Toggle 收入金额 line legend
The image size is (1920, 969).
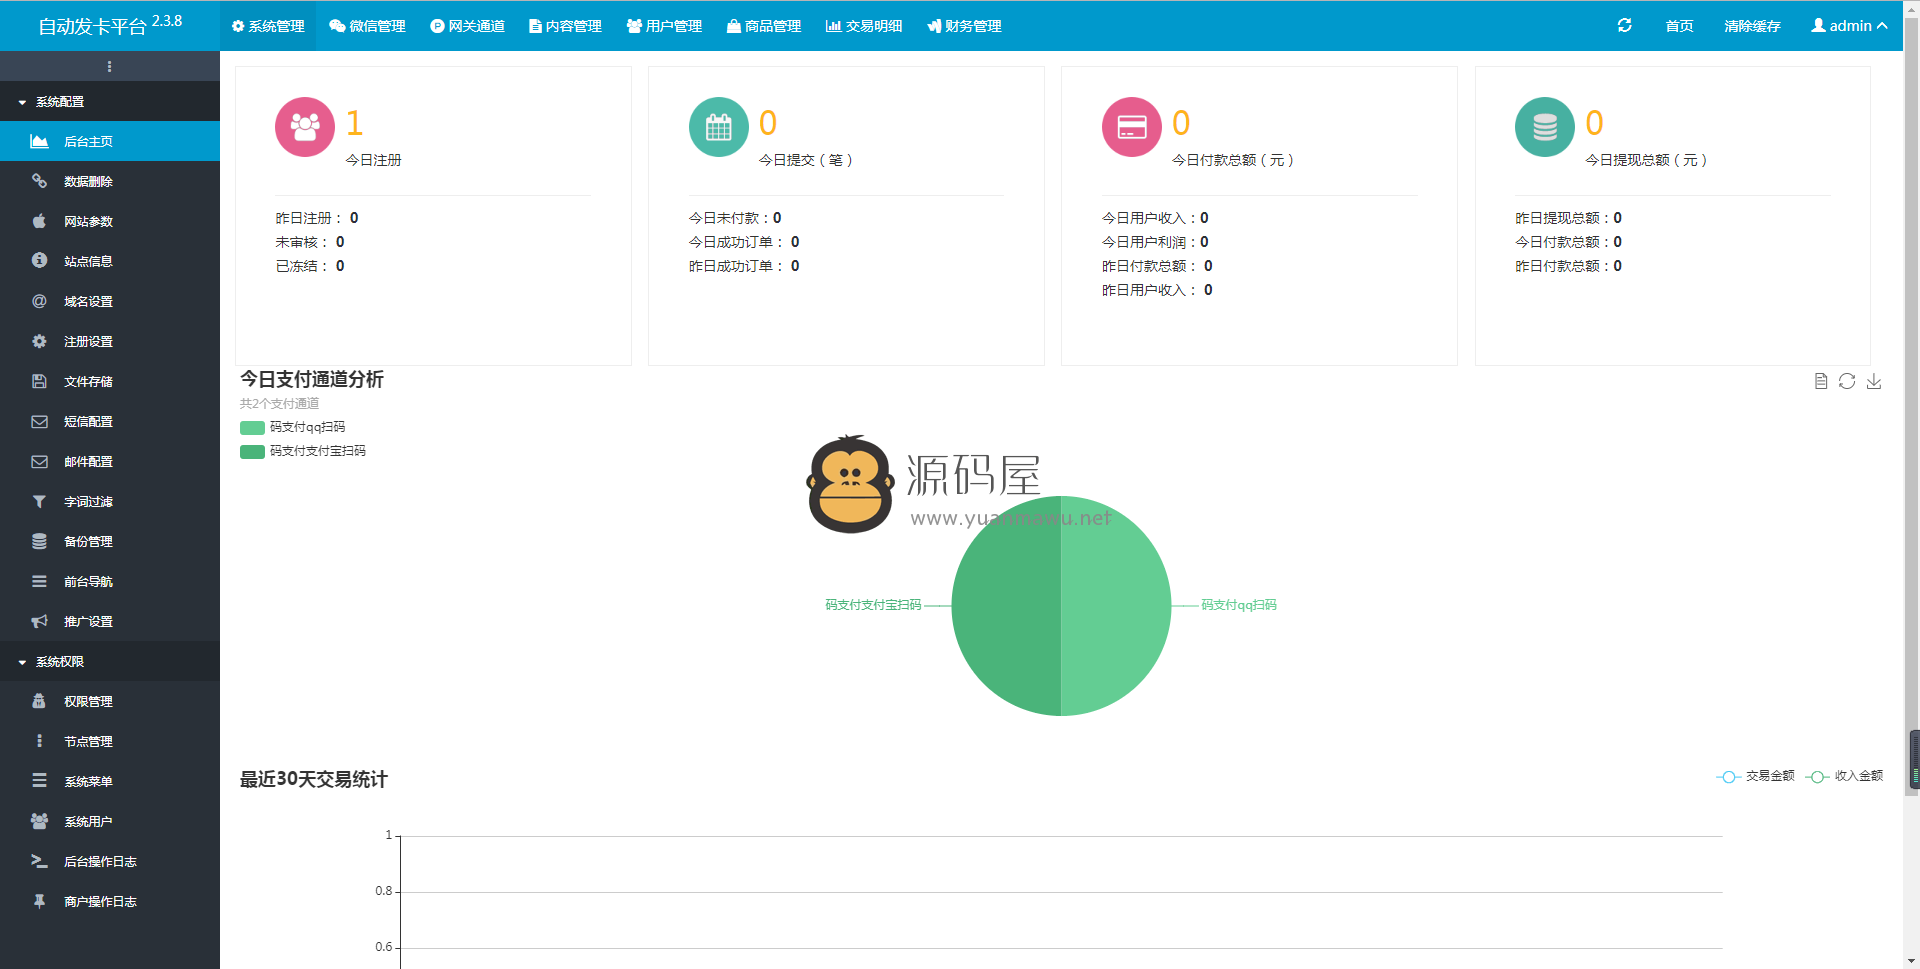[x=1845, y=776]
